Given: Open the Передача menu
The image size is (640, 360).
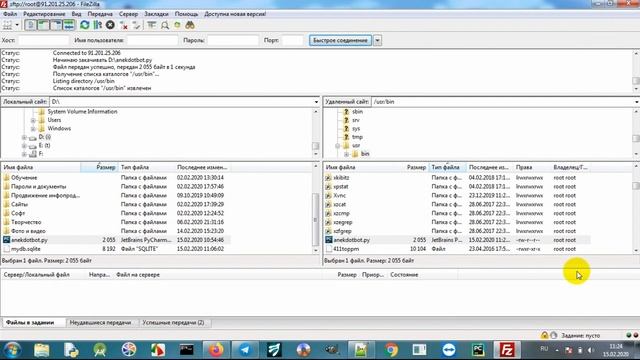Looking at the screenshot, I should 100,14.
